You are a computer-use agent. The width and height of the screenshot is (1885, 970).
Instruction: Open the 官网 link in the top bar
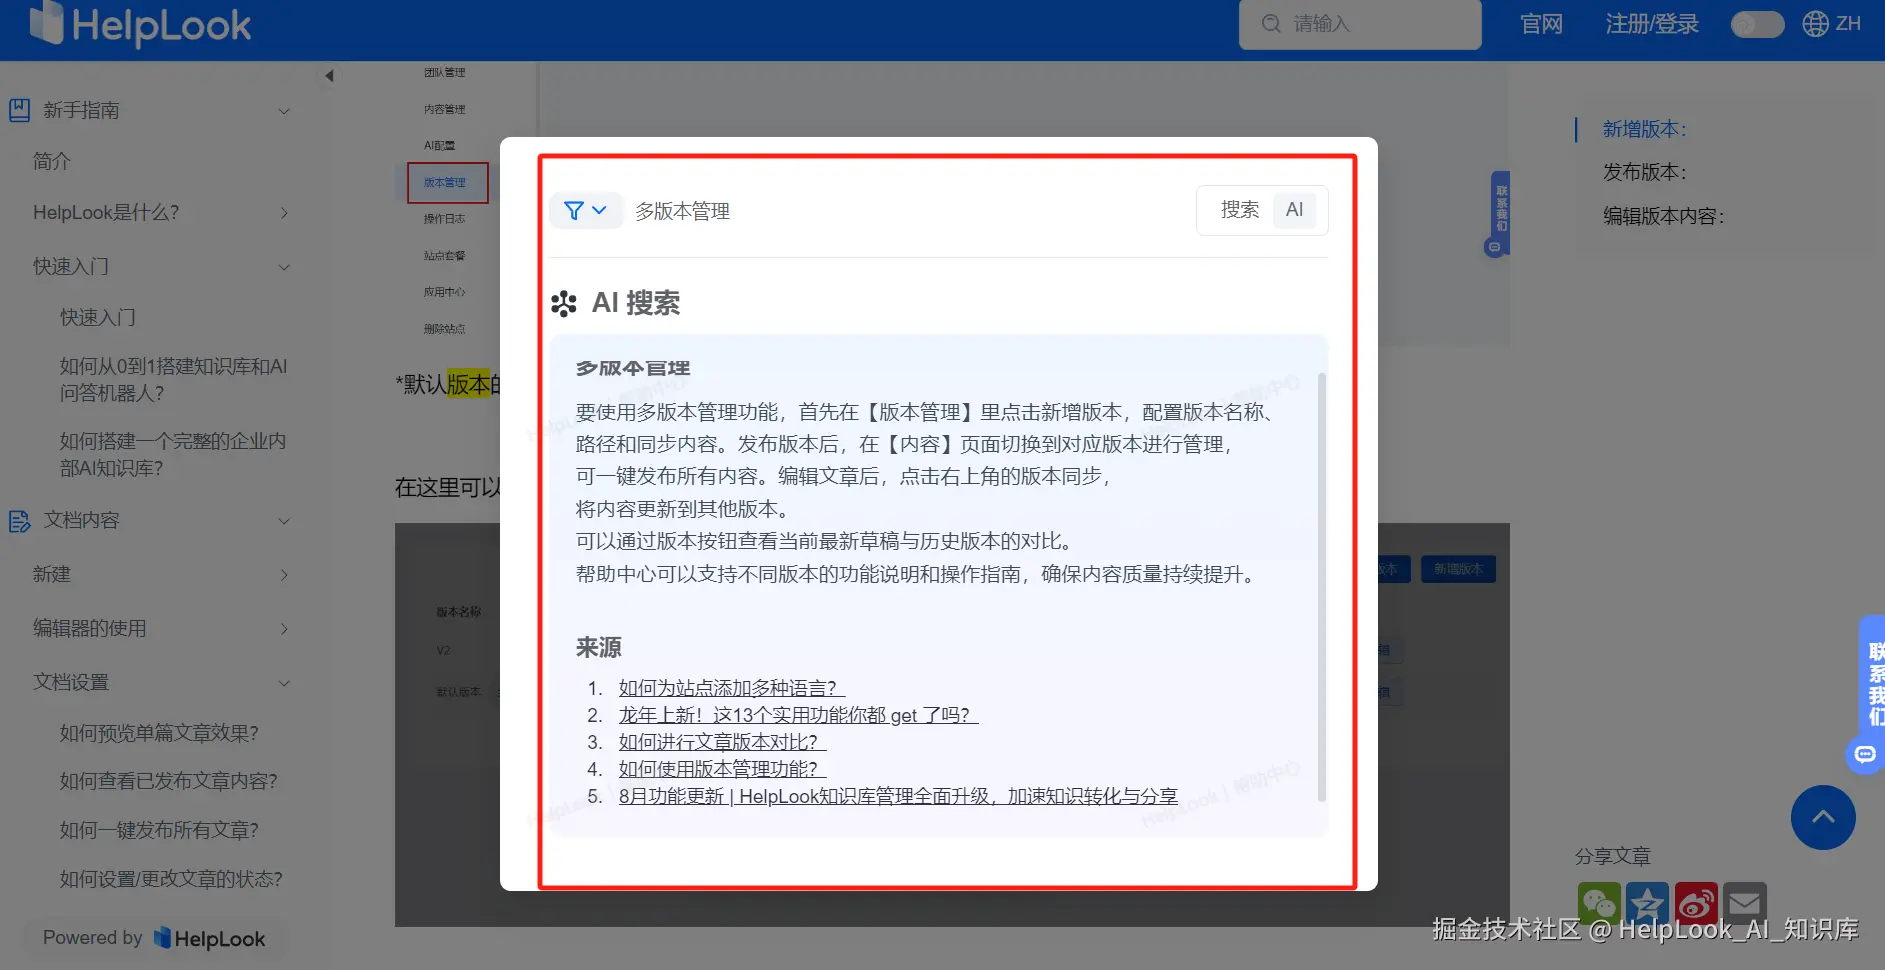(x=1541, y=24)
